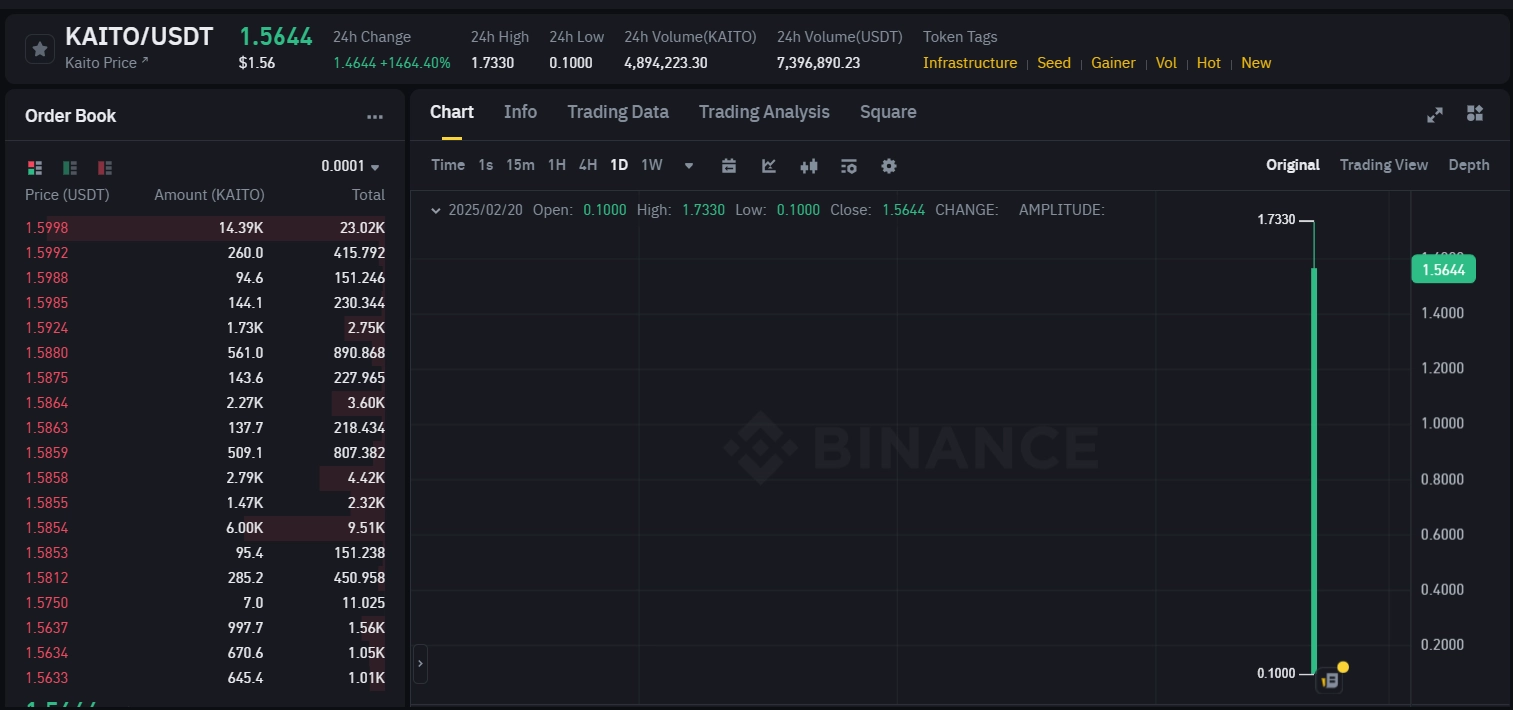Switch to the Trading Analysis tab

point(763,112)
